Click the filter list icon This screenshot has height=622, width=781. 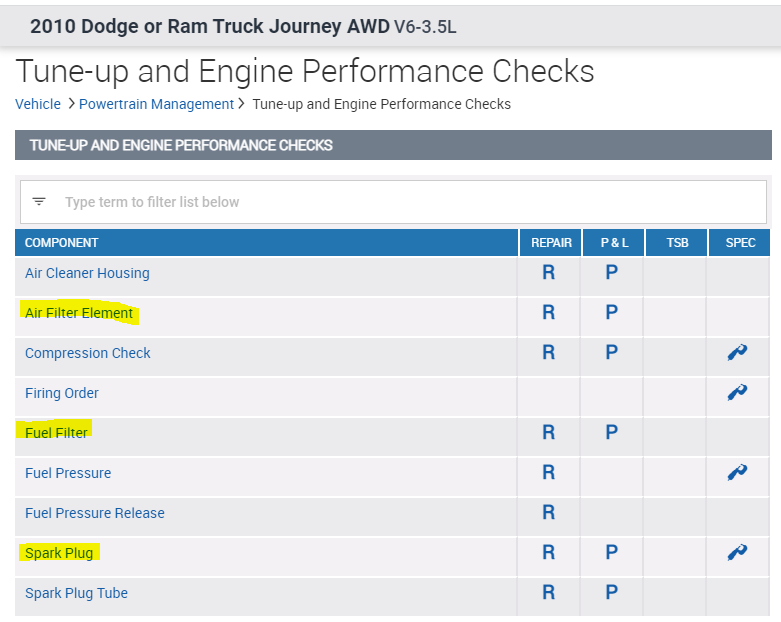pos(39,202)
